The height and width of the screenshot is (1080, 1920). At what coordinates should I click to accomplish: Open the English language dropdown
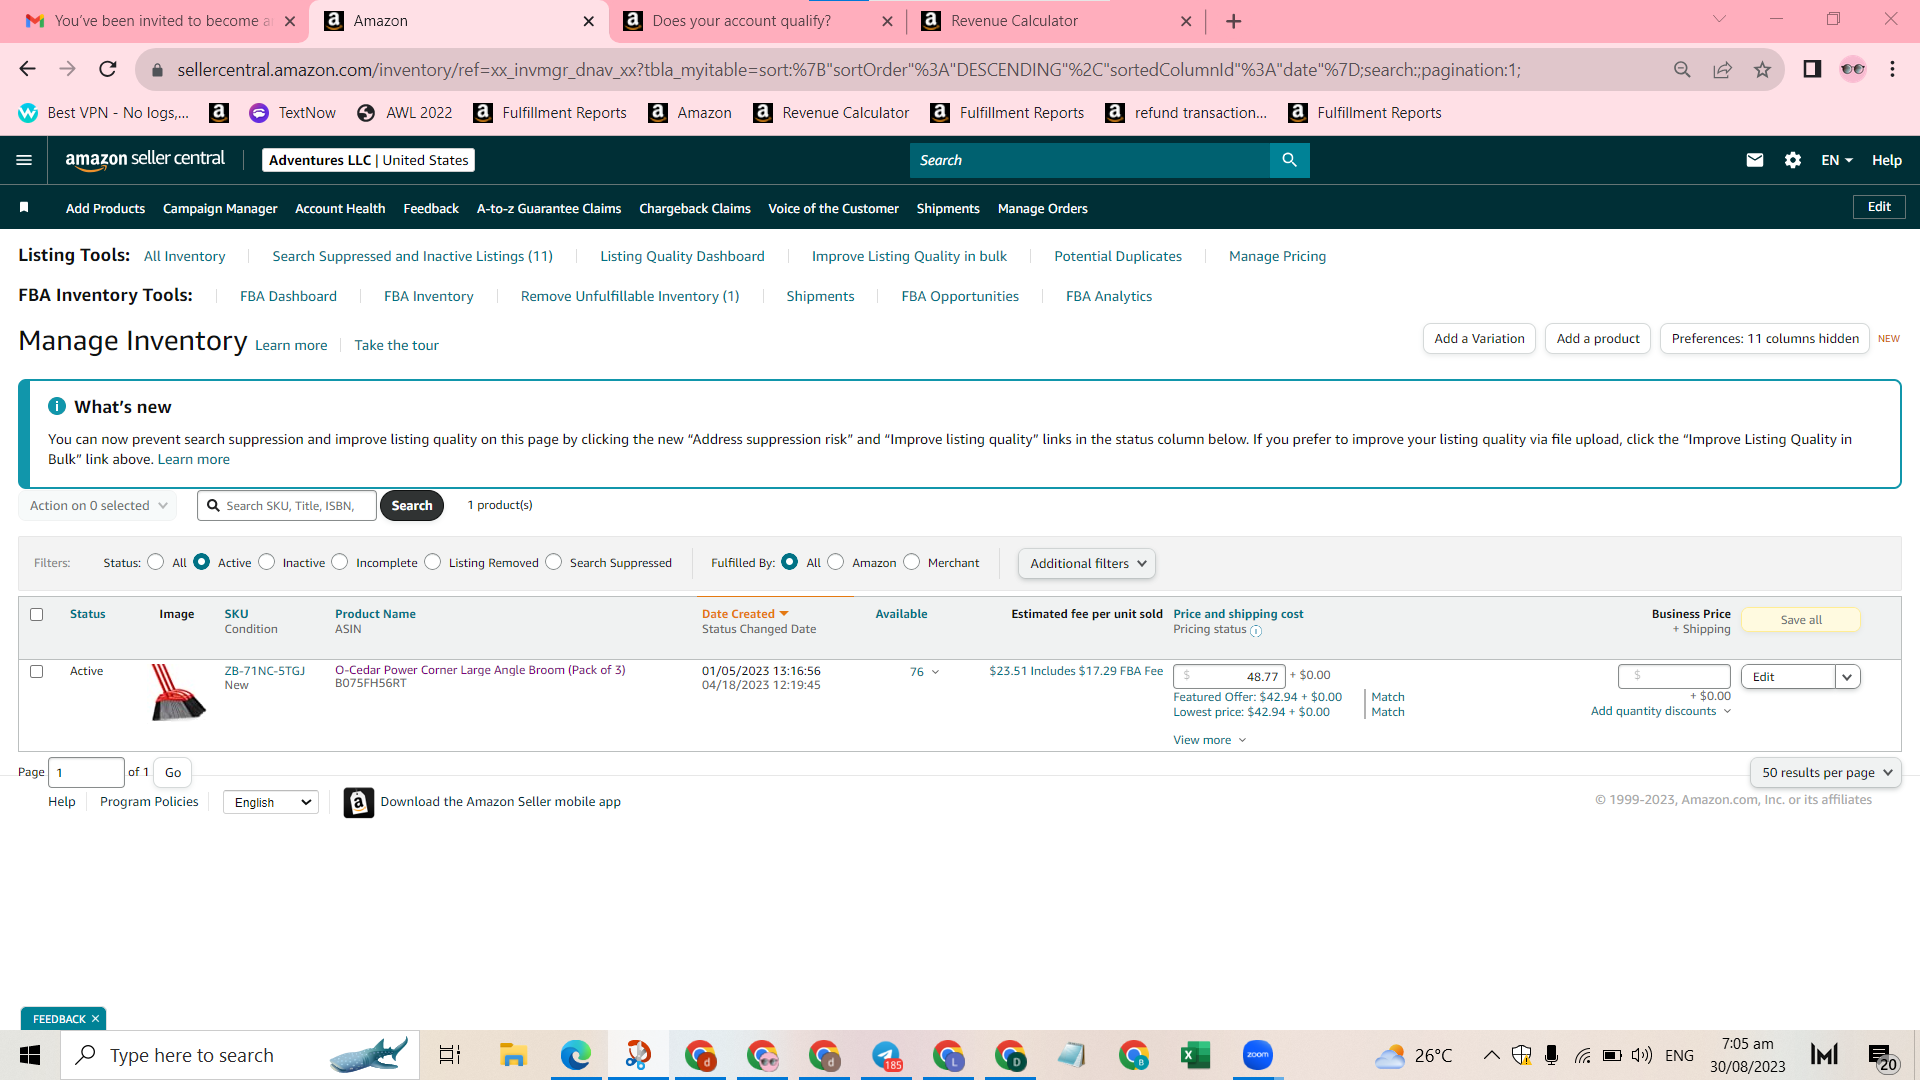pyautogui.click(x=271, y=802)
